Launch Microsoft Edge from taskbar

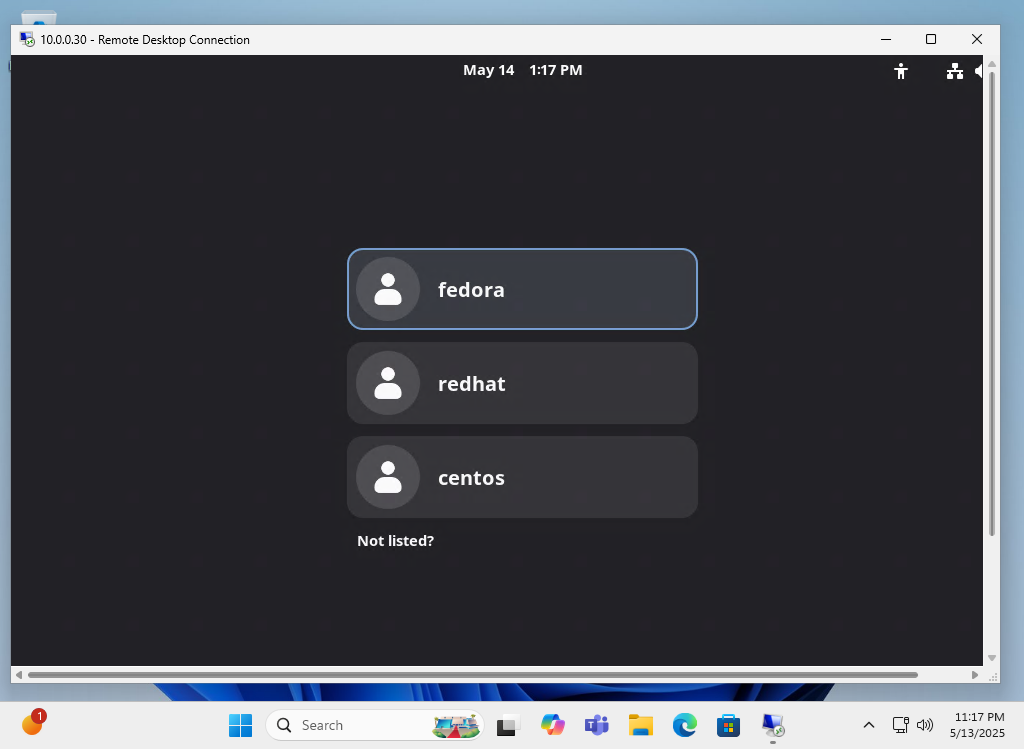point(684,725)
